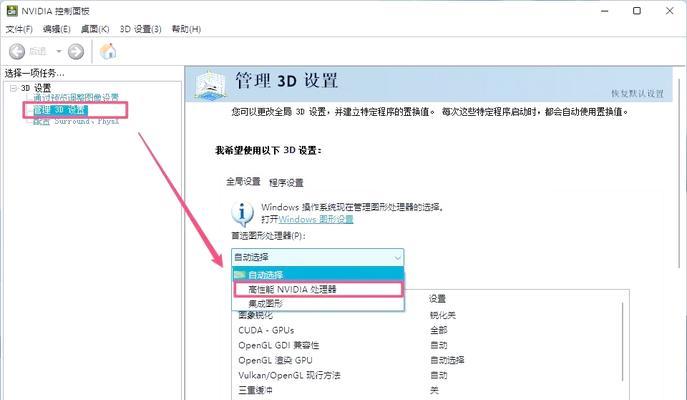Open the Home page icon in toolbar
687x400 pixels.
pyautogui.click(x=108, y=51)
